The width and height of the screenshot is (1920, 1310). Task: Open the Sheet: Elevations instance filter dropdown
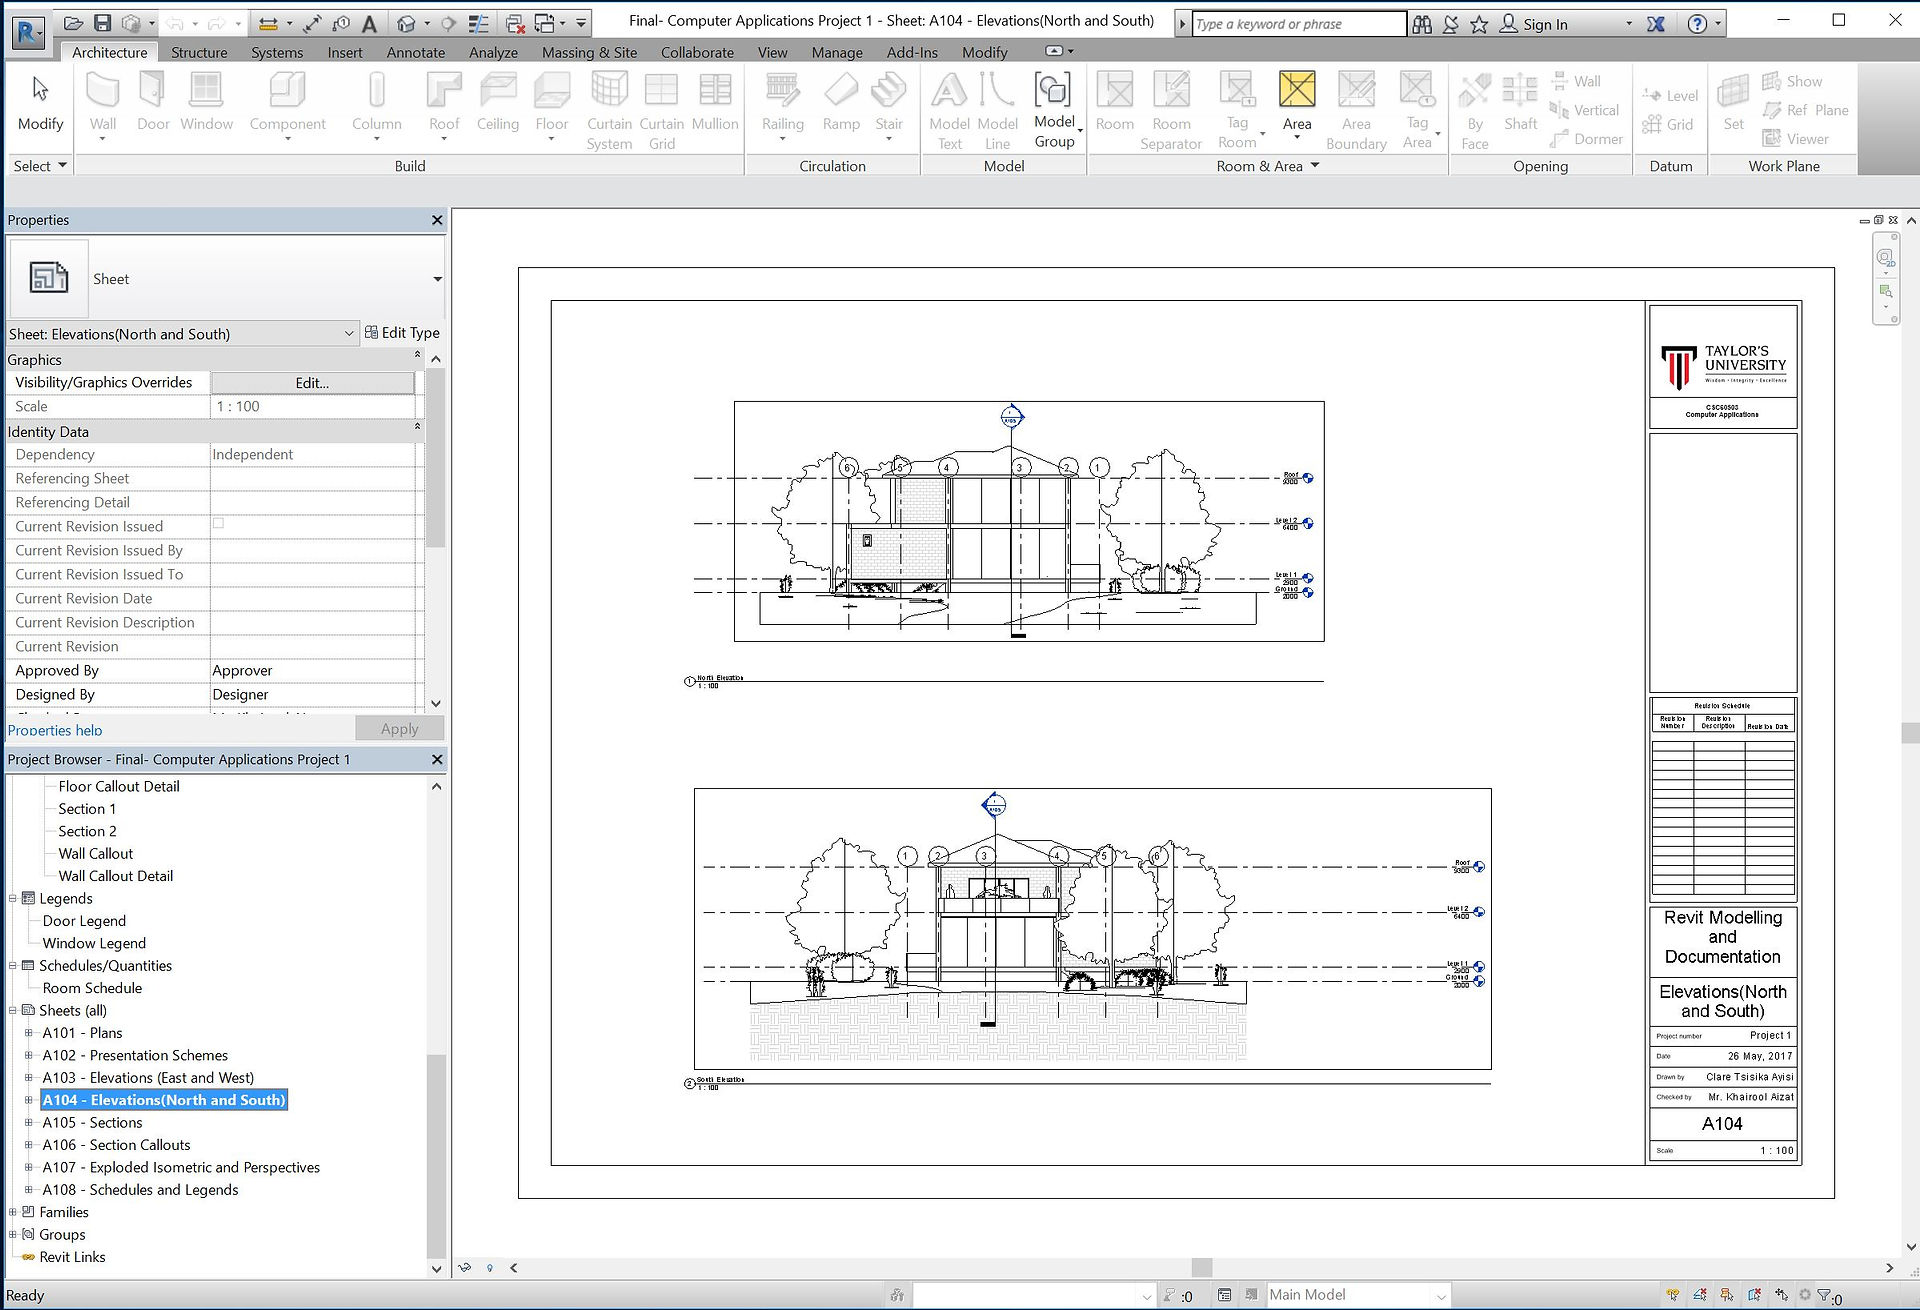point(182,334)
